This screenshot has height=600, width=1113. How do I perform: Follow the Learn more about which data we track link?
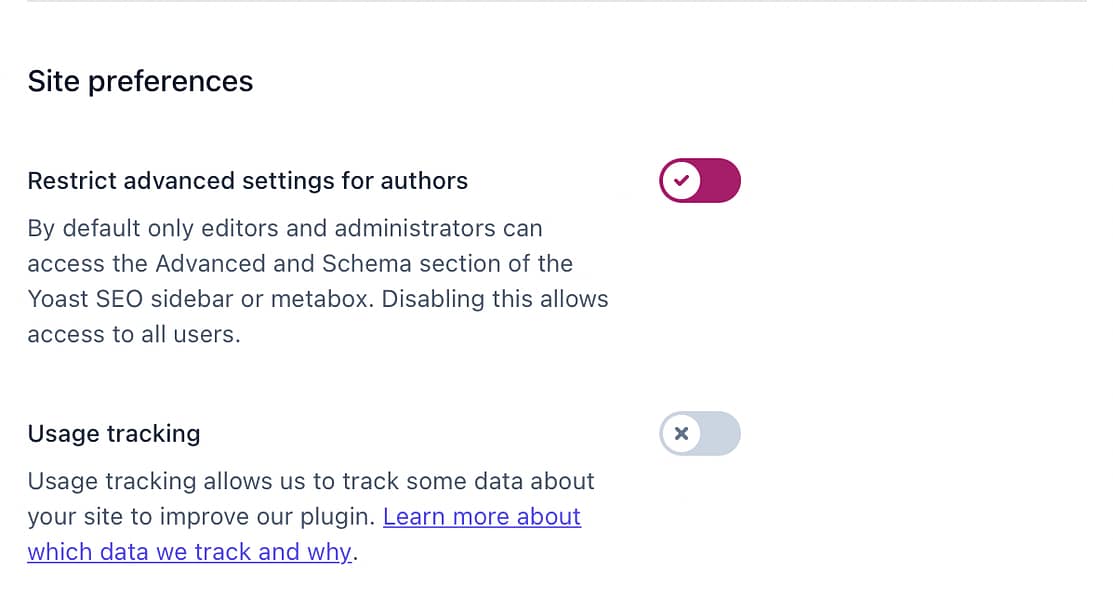481,516
